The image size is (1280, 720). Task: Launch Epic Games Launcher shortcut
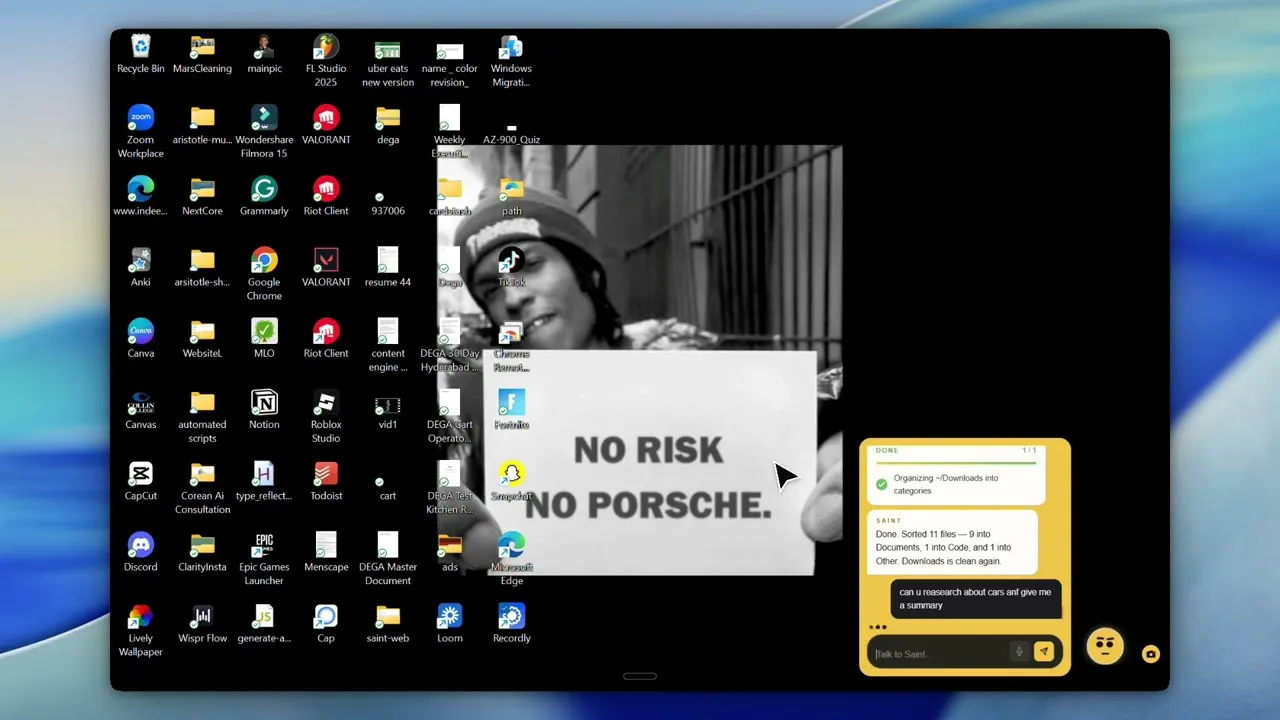click(x=264, y=558)
